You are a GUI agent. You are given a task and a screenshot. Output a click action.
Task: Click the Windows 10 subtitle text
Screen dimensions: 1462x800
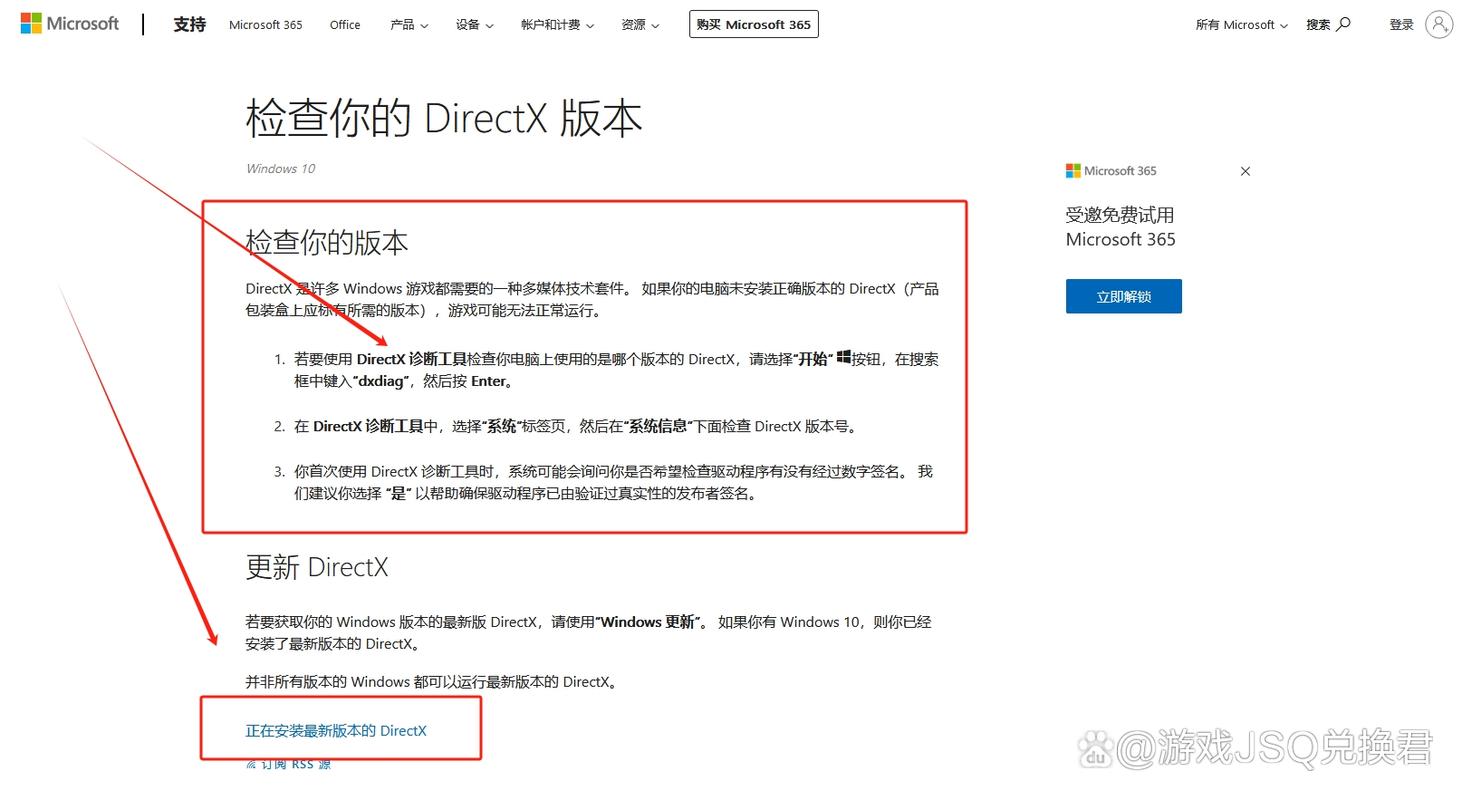point(280,169)
